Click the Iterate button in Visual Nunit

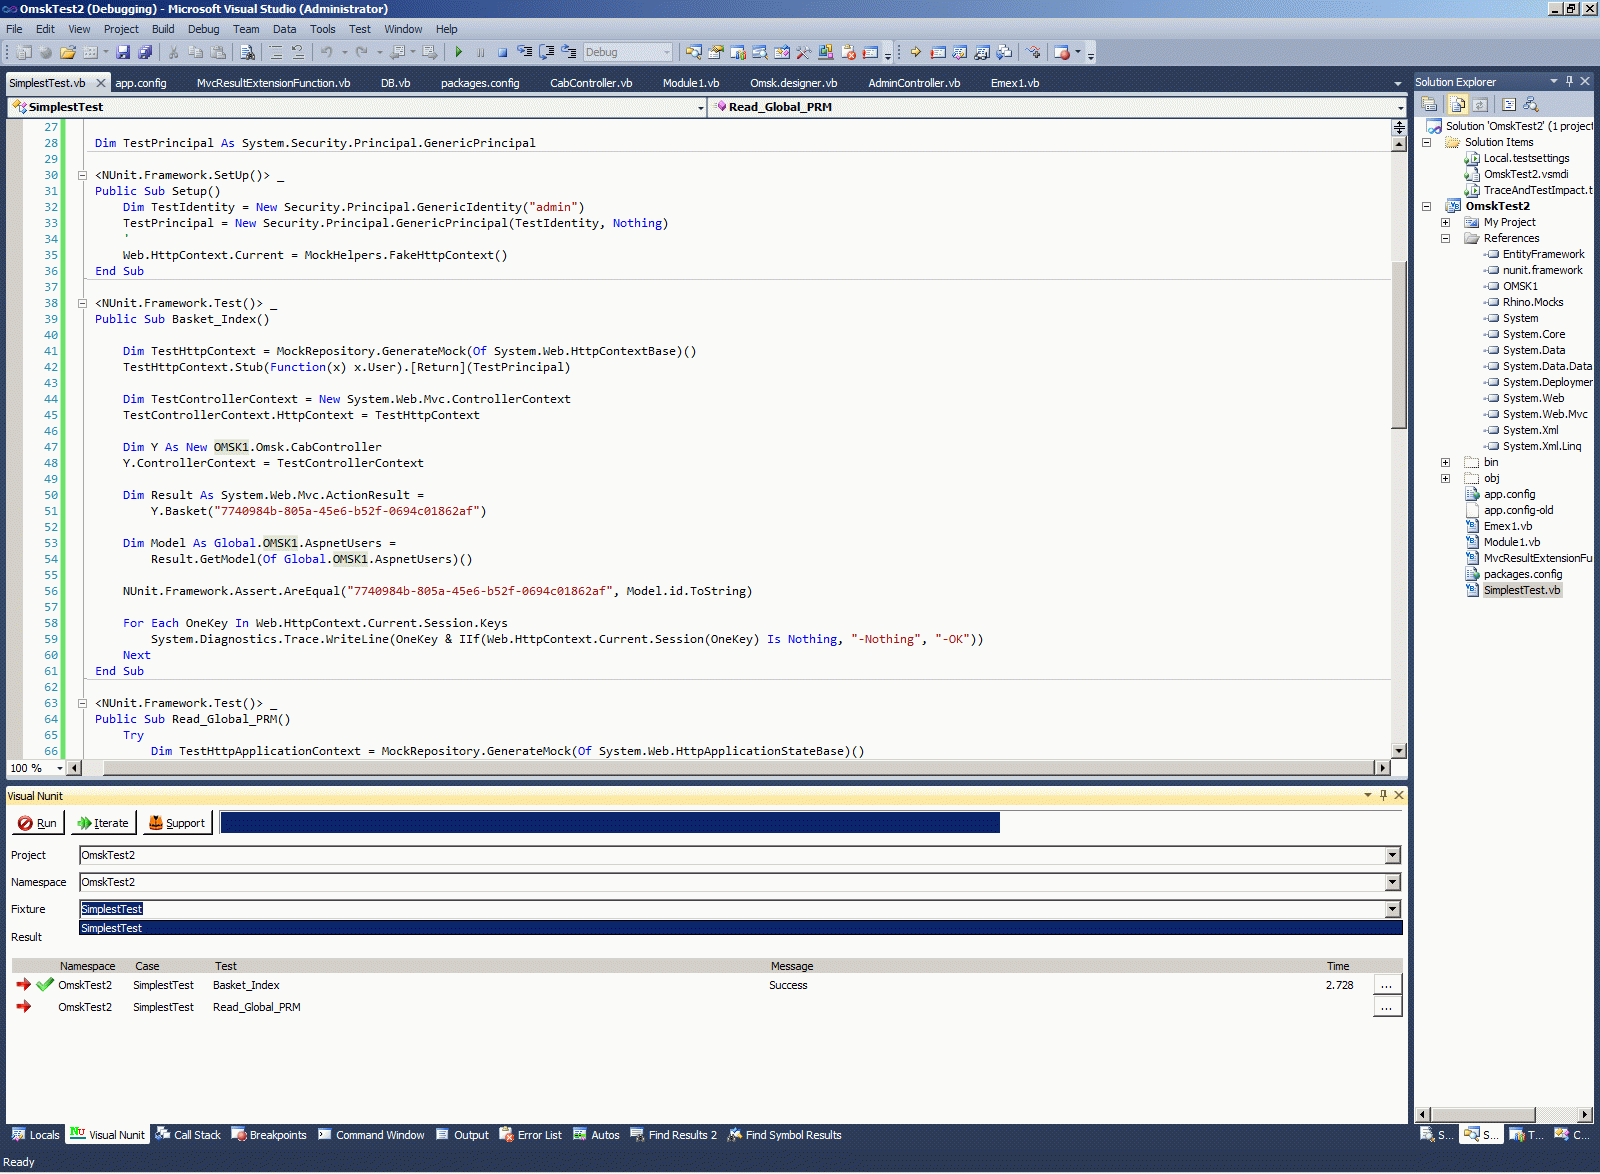coord(103,823)
